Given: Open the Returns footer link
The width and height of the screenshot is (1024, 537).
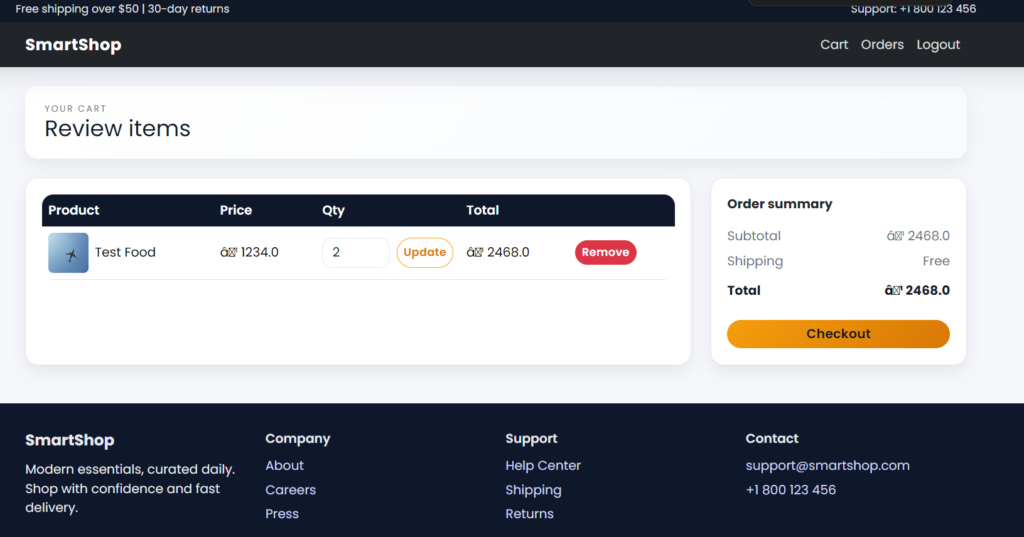Looking at the screenshot, I should (x=529, y=513).
